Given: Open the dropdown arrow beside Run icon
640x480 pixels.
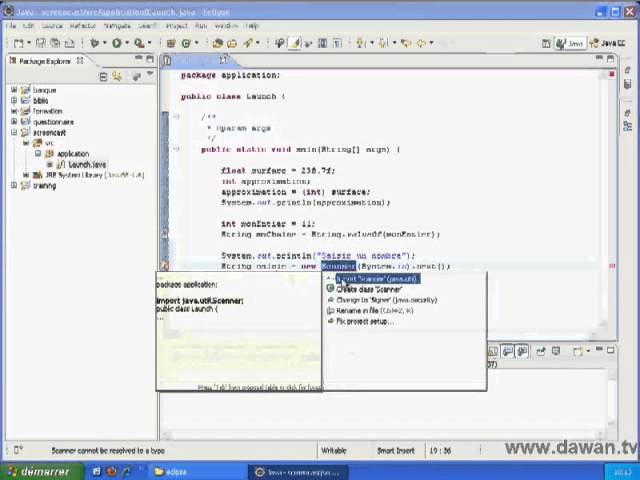Looking at the screenshot, I should pyautogui.click(x=127, y=43).
